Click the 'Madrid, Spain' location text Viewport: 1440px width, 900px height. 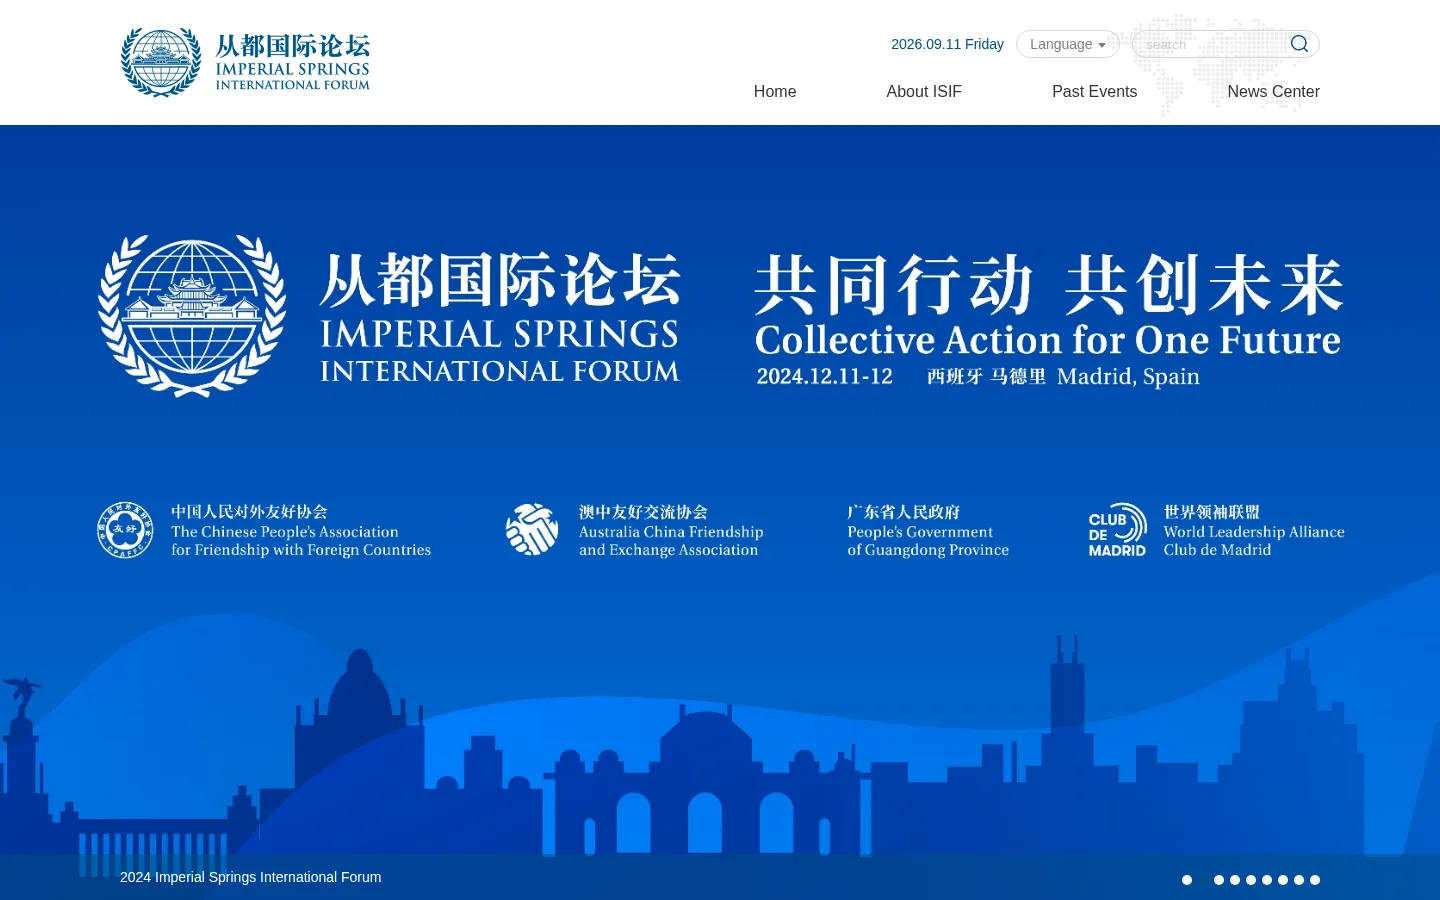(x=1128, y=377)
